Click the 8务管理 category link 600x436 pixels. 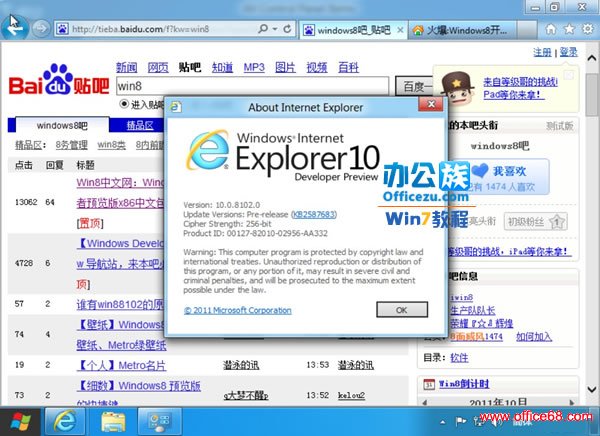[72, 145]
